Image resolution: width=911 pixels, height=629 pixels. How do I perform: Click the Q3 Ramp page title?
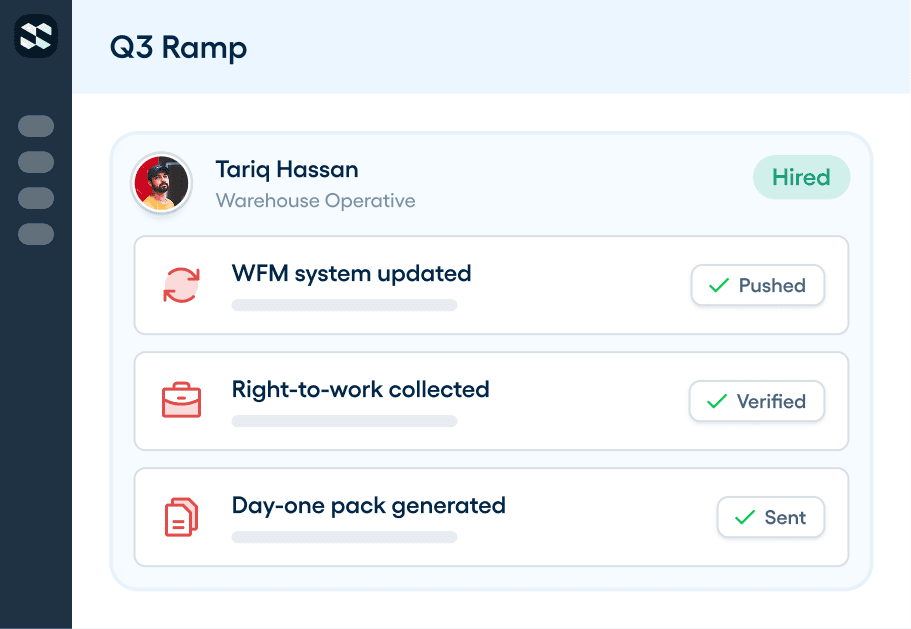pos(178,48)
